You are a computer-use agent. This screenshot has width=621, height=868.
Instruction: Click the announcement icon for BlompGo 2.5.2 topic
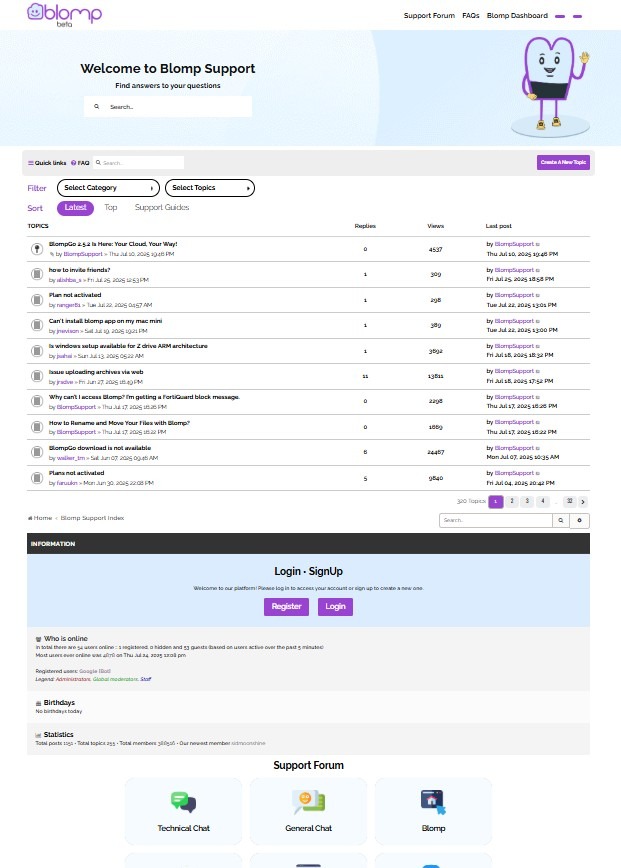tap(37, 249)
